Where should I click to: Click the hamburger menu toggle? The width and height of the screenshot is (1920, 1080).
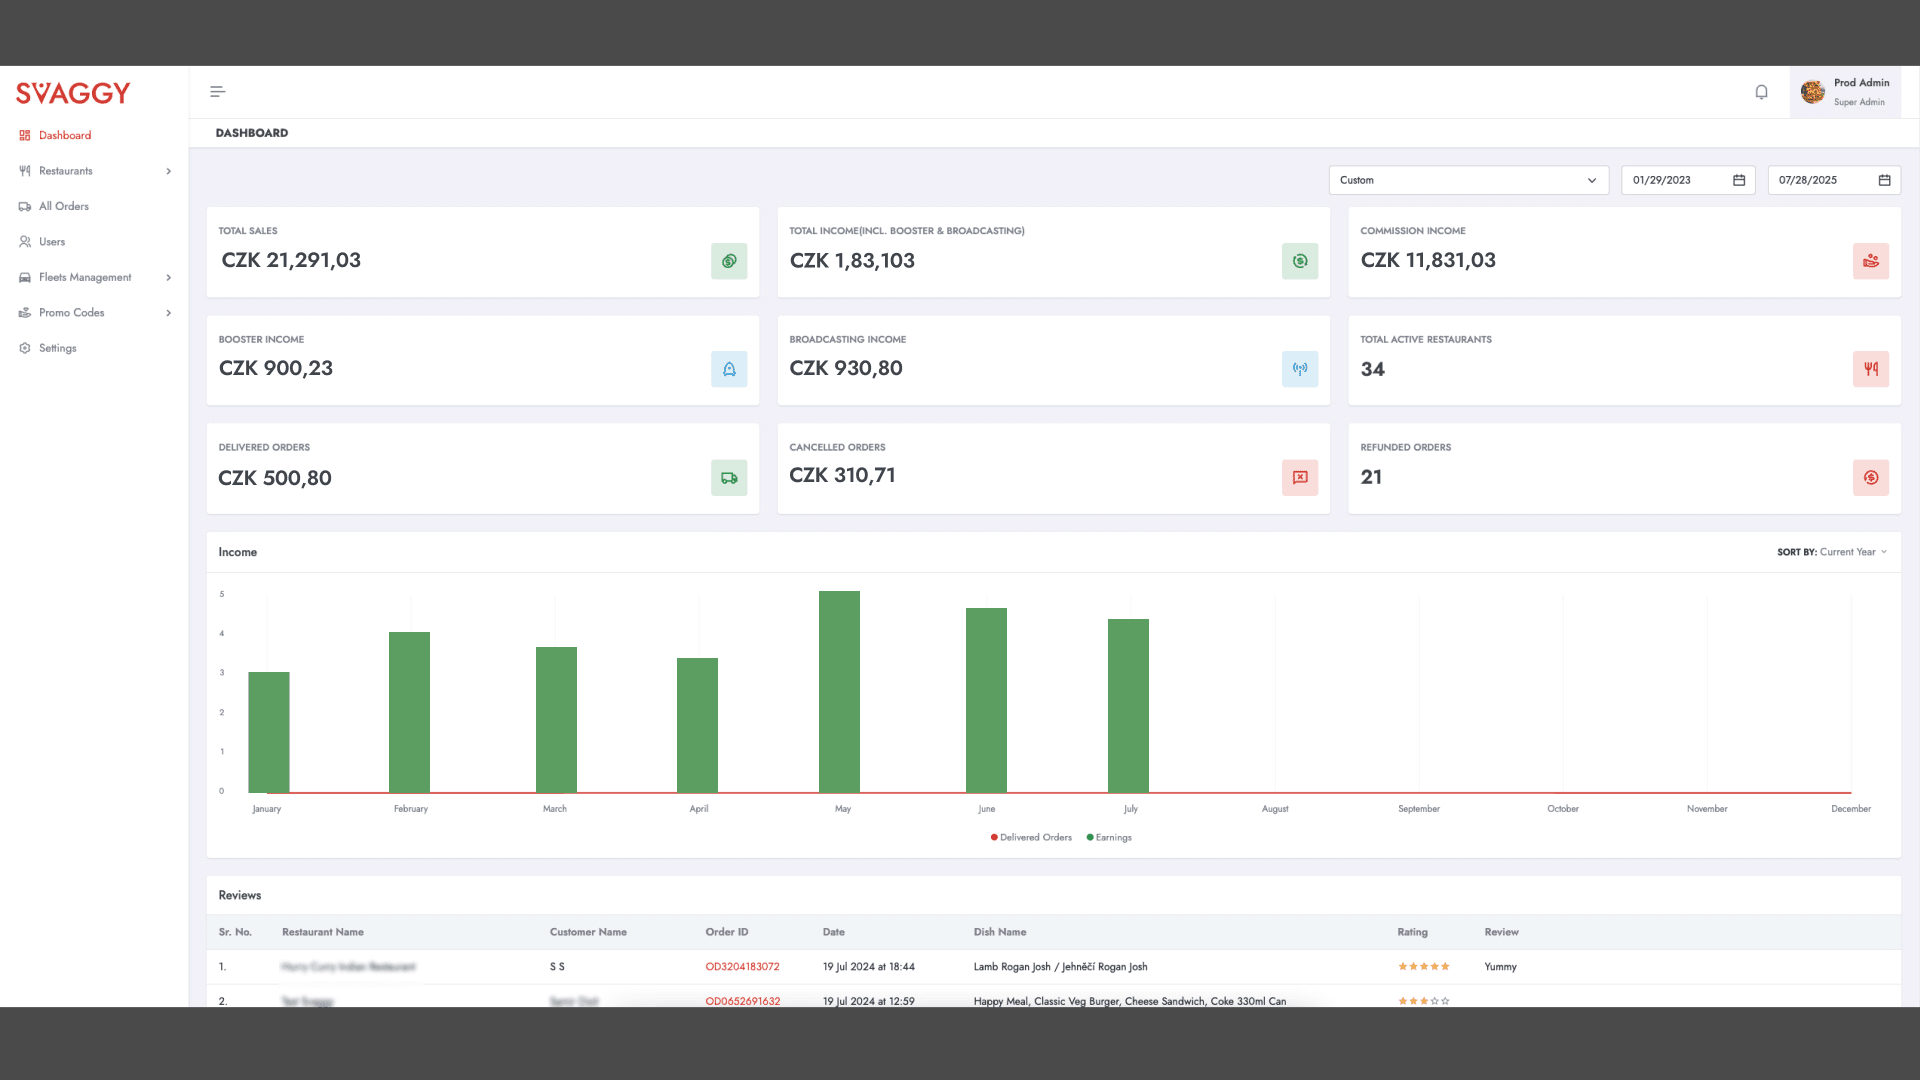pyautogui.click(x=217, y=91)
